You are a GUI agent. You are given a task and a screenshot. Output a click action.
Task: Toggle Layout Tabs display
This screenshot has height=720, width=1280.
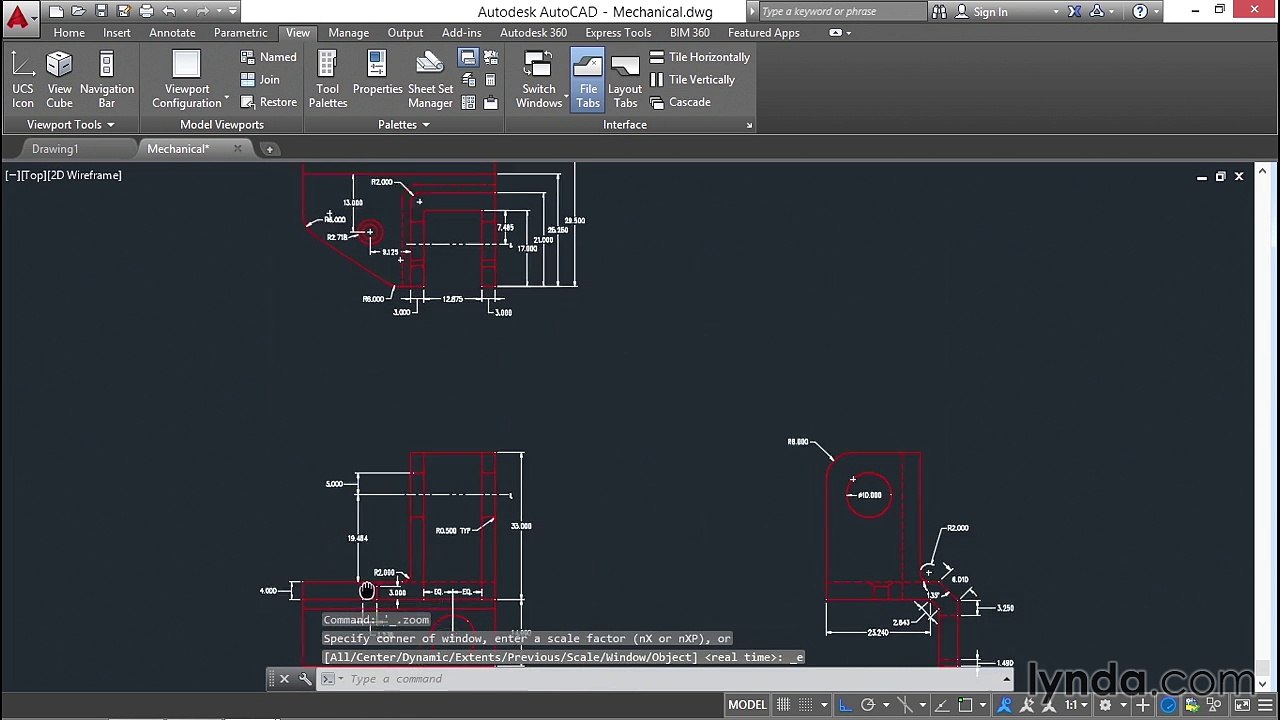[x=625, y=80]
